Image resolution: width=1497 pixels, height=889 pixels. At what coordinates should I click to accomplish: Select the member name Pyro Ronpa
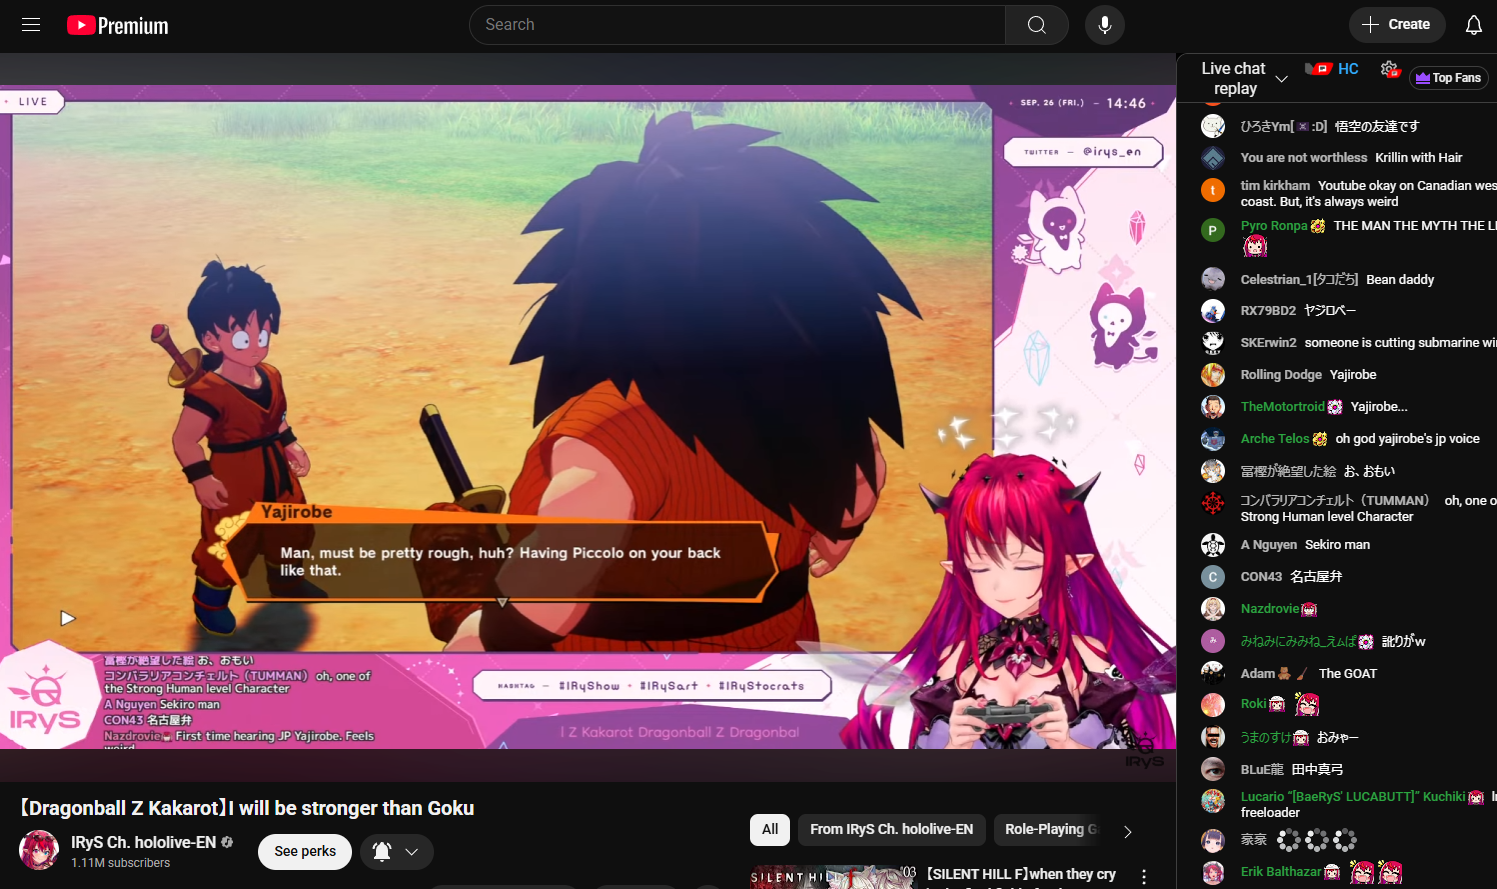click(1274, 226)
